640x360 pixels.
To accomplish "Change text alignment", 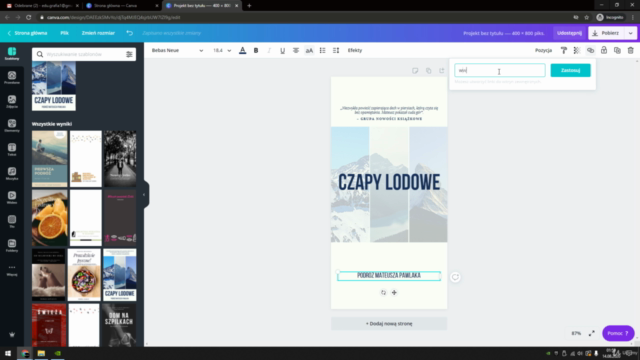I will click(x=296, y=50).
